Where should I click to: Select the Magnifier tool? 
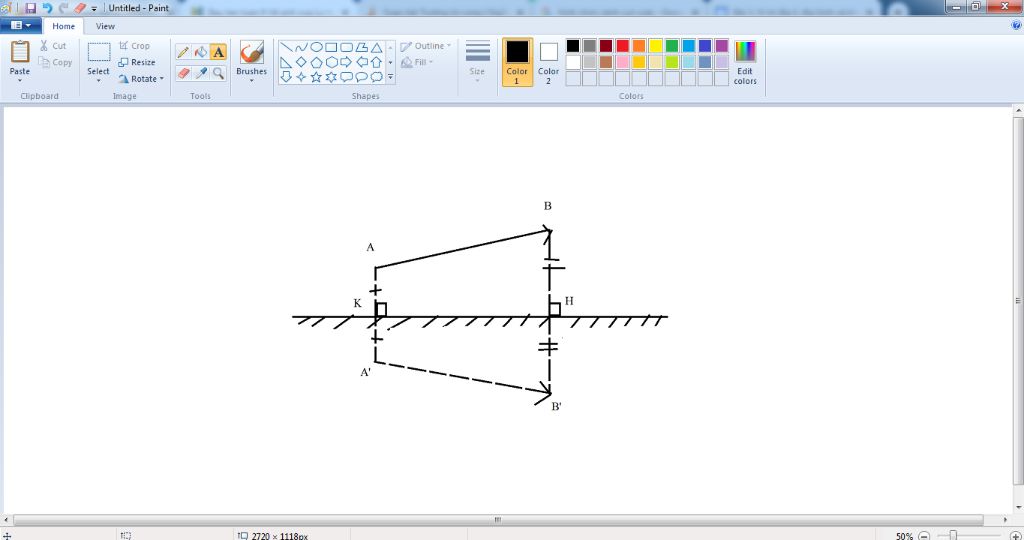[219, 73]
